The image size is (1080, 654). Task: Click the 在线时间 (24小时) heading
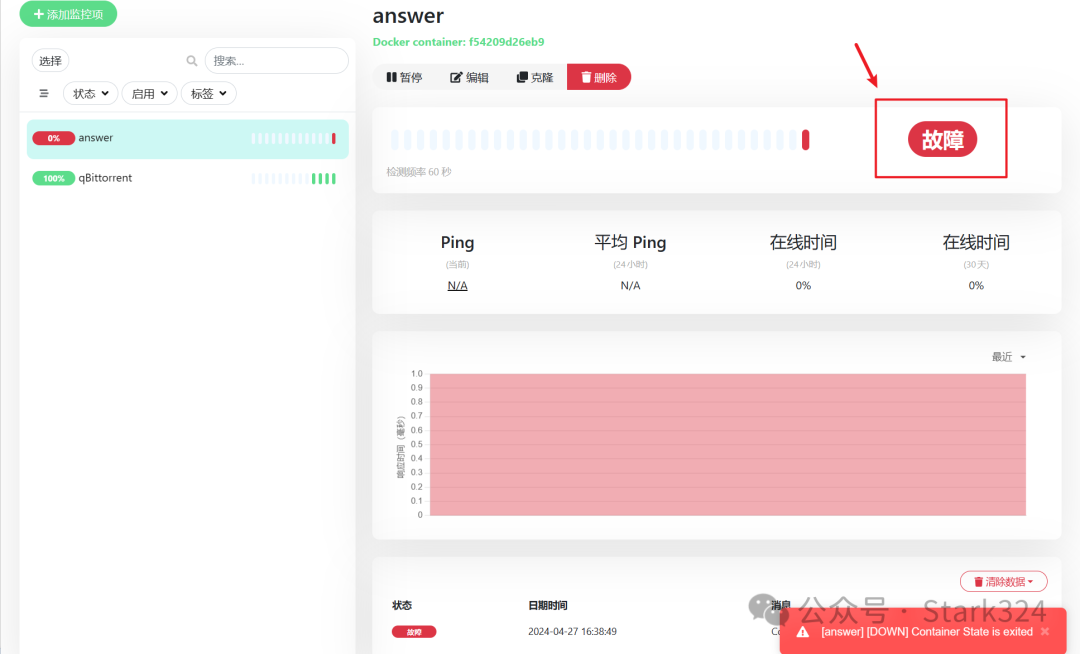(x=803, y=242)
